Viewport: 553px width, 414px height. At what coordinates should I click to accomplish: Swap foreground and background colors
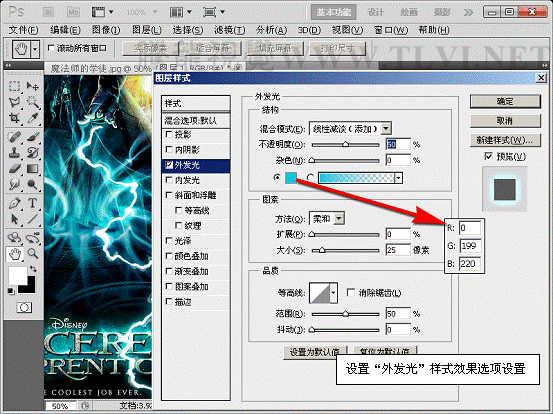click(x=34, y=269)
